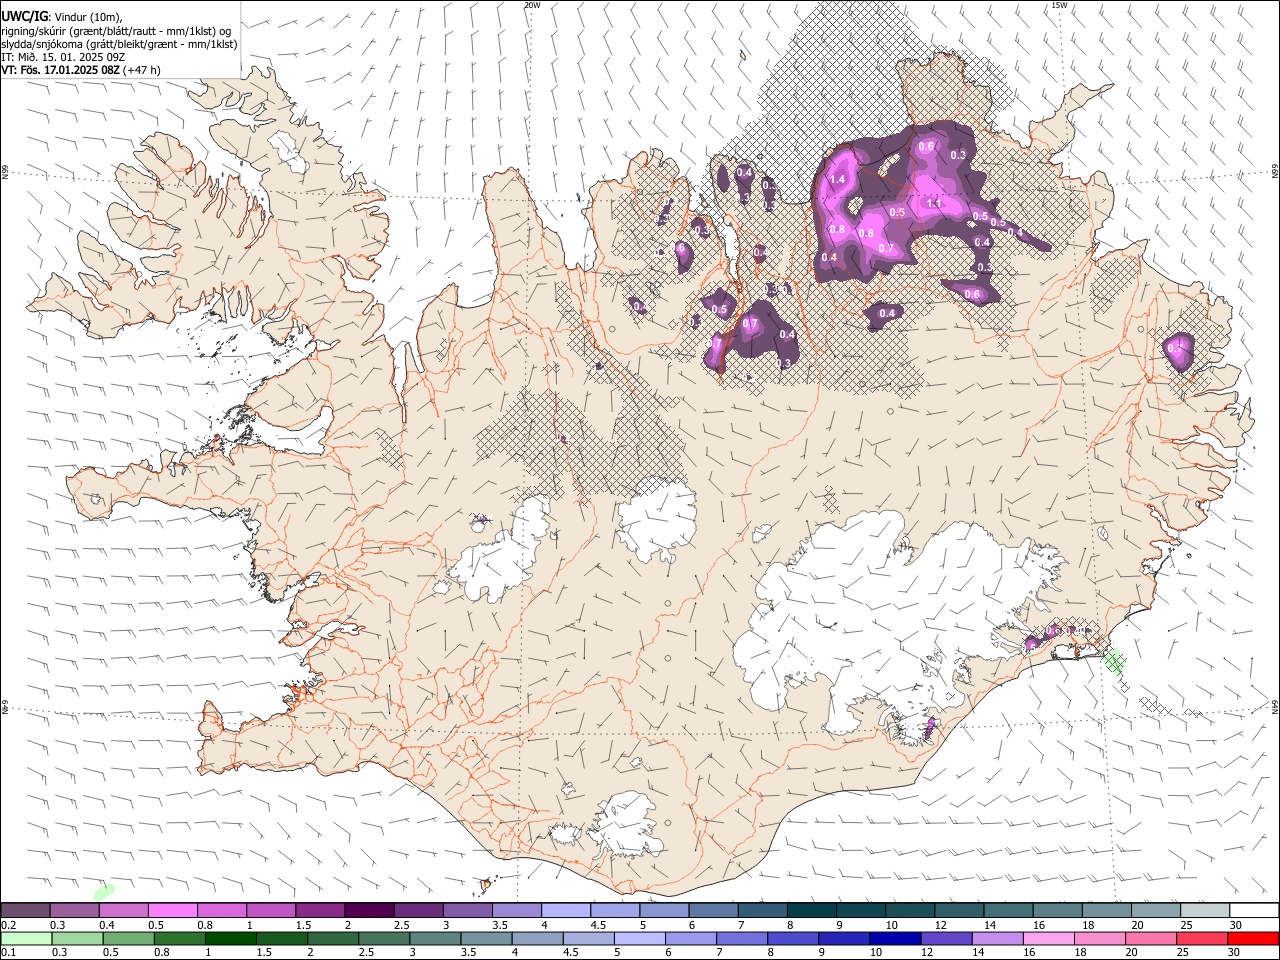Click the '20W' longitude label at the top edge

532,5
